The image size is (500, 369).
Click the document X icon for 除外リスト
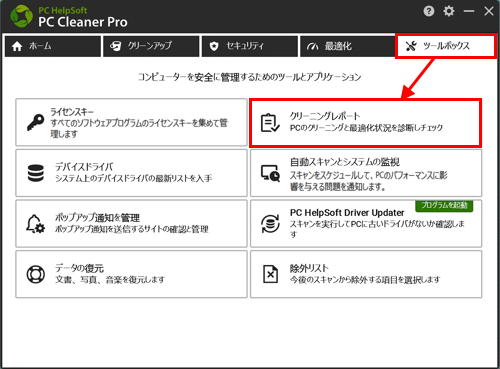270,274
